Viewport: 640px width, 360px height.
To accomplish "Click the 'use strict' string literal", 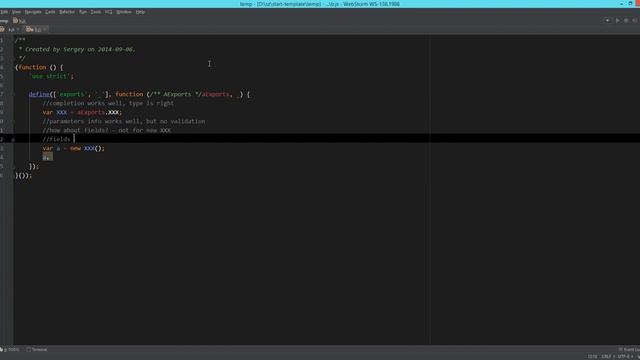I will [x=51, y=76].
